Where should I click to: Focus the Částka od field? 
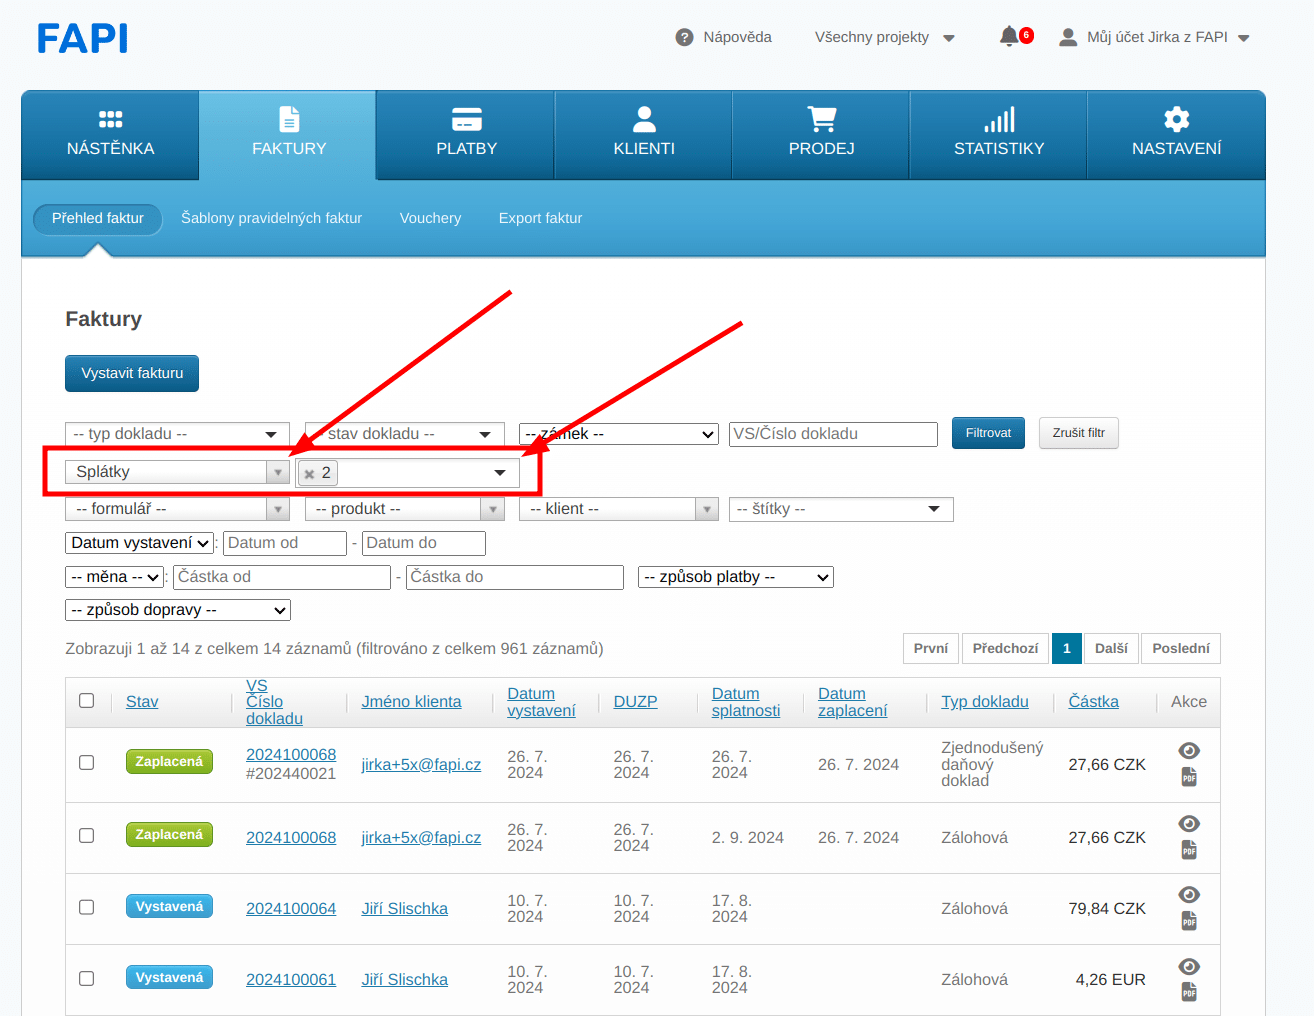(282, 577)
